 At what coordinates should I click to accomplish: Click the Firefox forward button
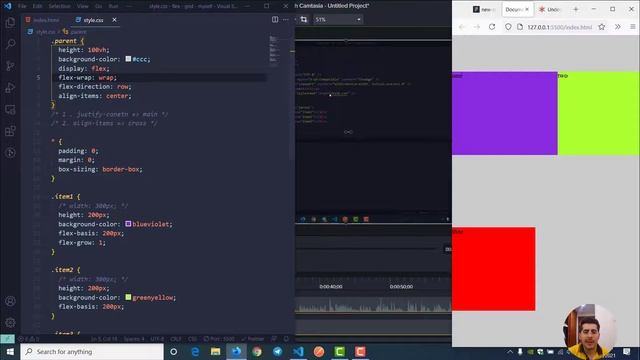477,27
